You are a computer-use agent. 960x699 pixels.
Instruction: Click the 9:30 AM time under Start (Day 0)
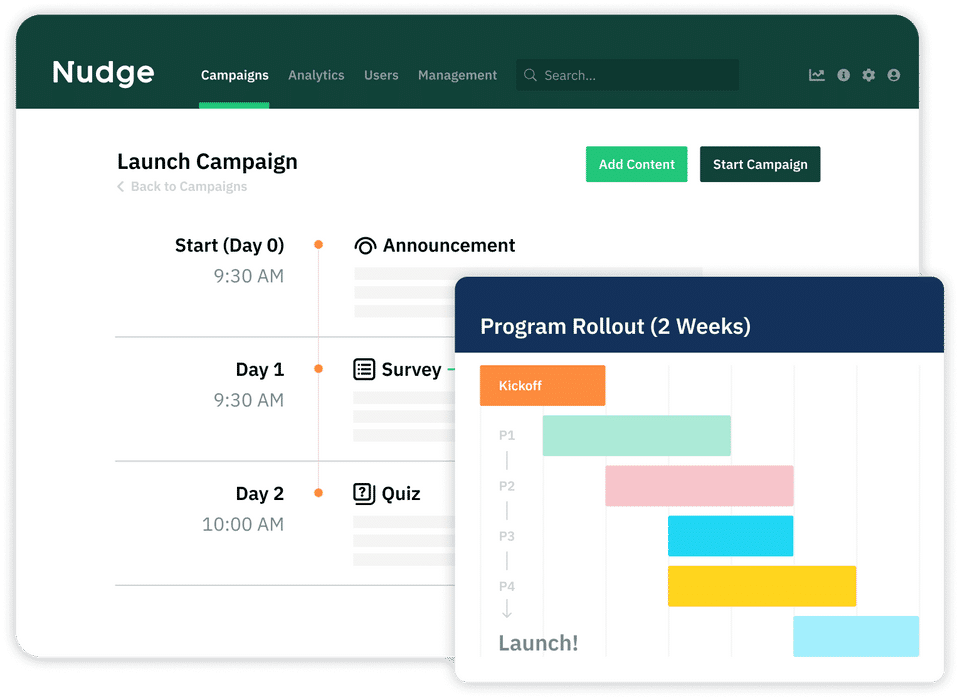[249, 276]
